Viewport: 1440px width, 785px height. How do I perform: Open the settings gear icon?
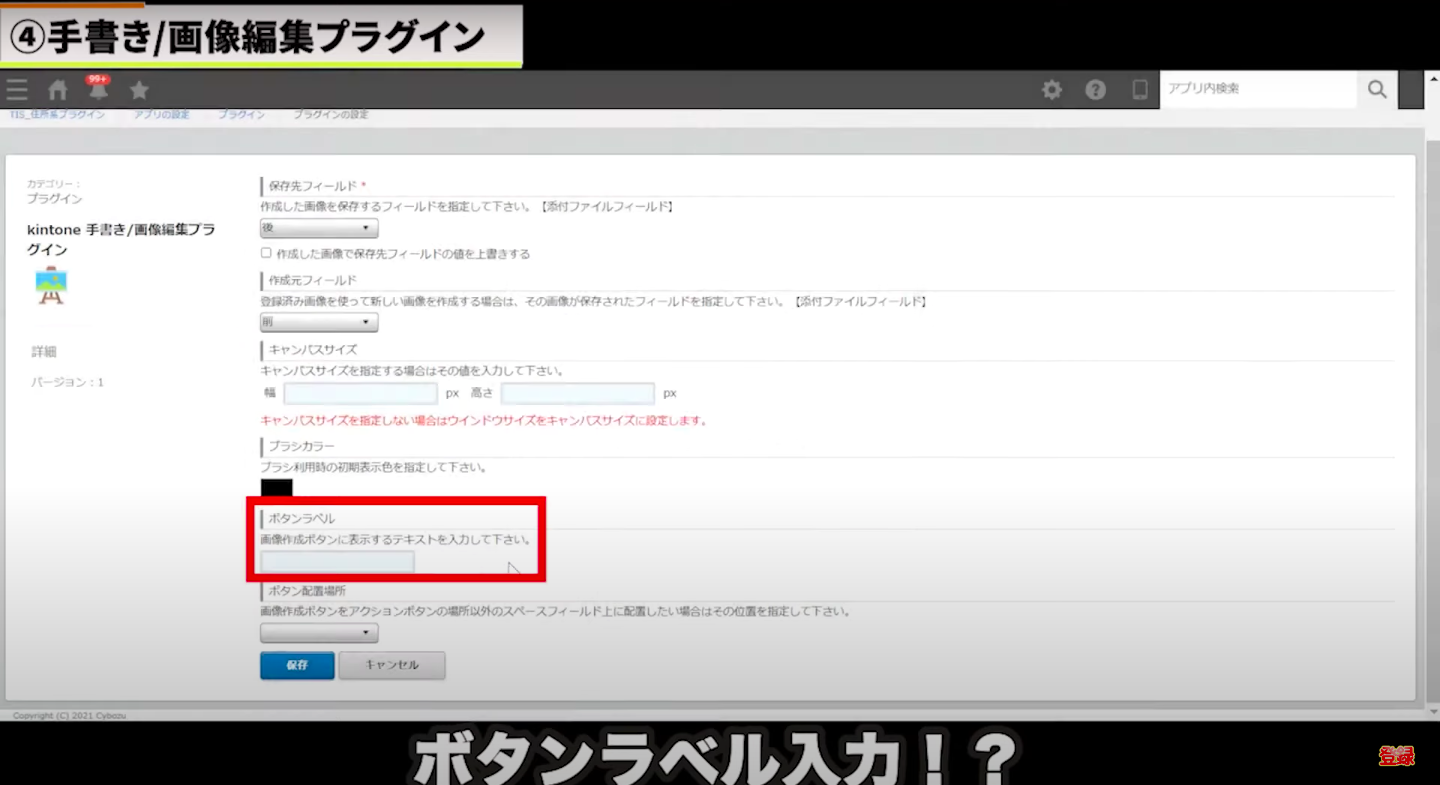[1052, 90]
